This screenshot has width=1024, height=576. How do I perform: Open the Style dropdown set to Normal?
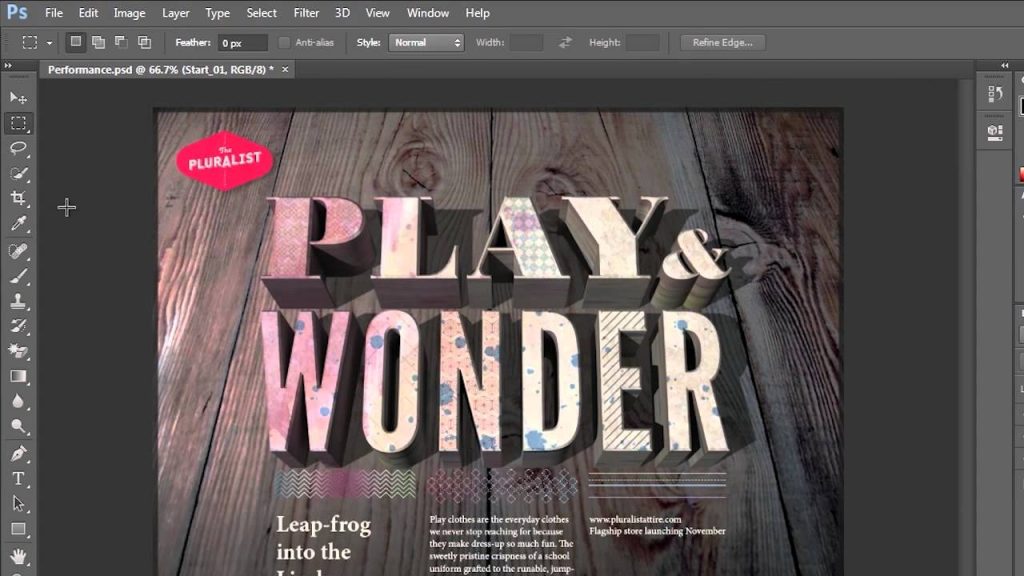click(426, 43)
